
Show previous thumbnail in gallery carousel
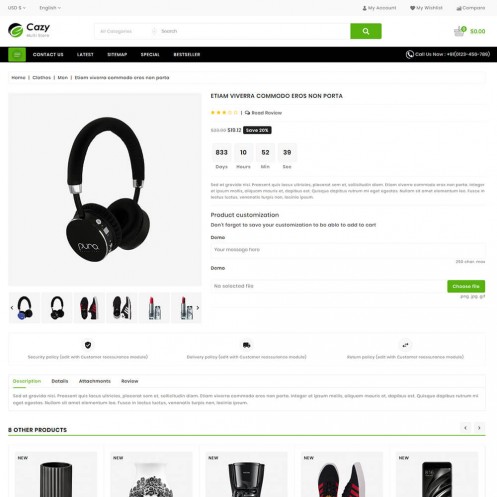(12, 308)
